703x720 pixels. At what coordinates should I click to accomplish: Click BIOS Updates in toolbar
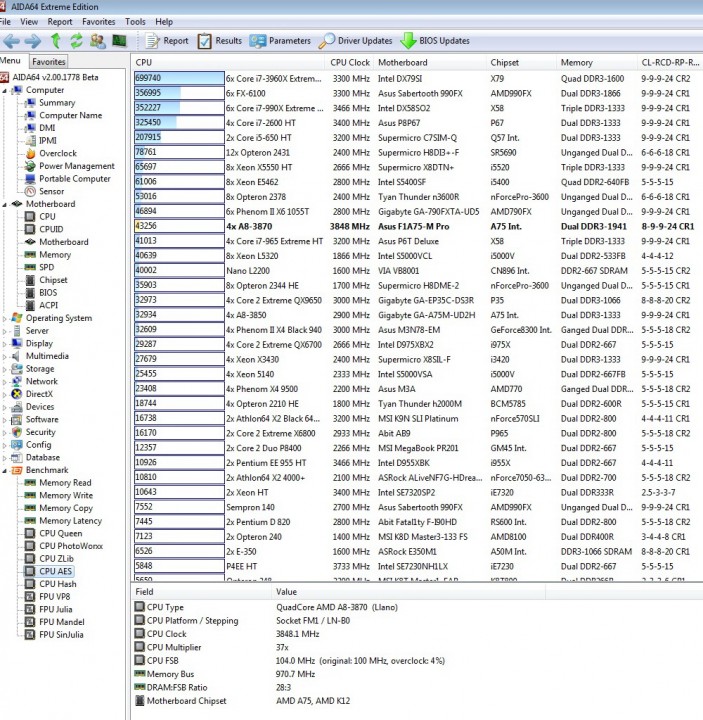tap(435, 41)
